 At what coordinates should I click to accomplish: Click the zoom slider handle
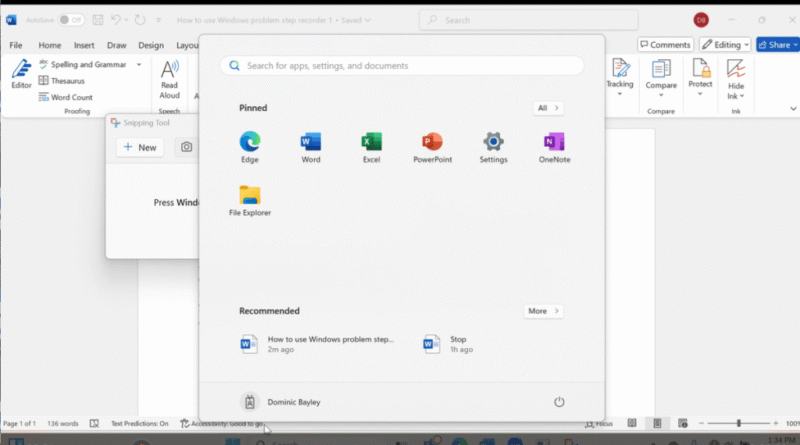[x=738, y=423]
